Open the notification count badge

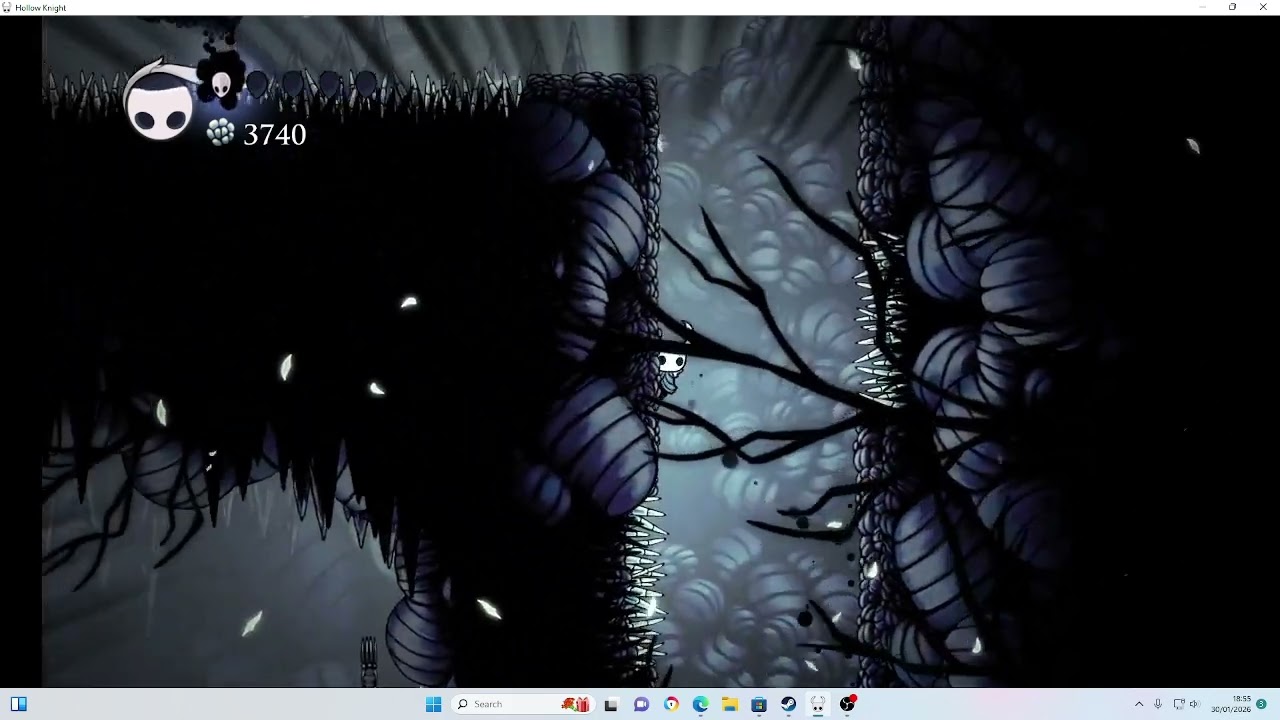[1261, 704]
